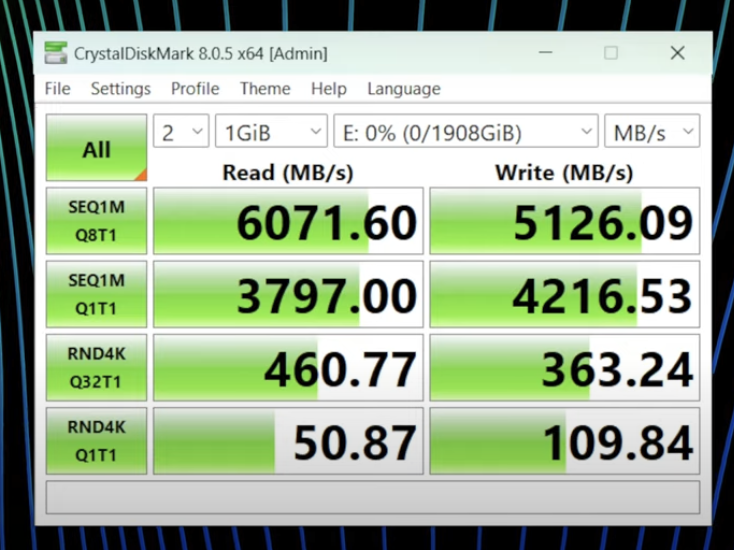Screen dimensions: 734x550
Task: Minimize the CrystalDiskMark window
Action: tap(545, 53)
